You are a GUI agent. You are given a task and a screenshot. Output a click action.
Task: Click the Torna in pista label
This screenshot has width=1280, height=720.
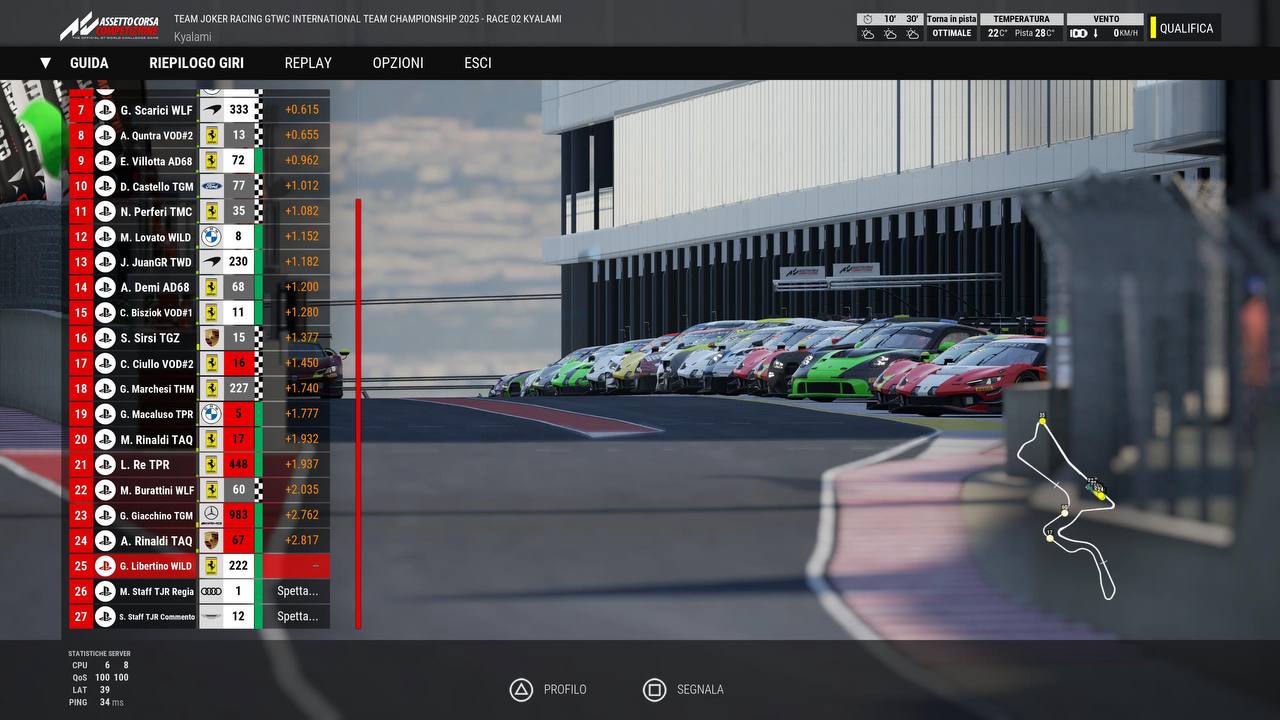click(951, 19)
